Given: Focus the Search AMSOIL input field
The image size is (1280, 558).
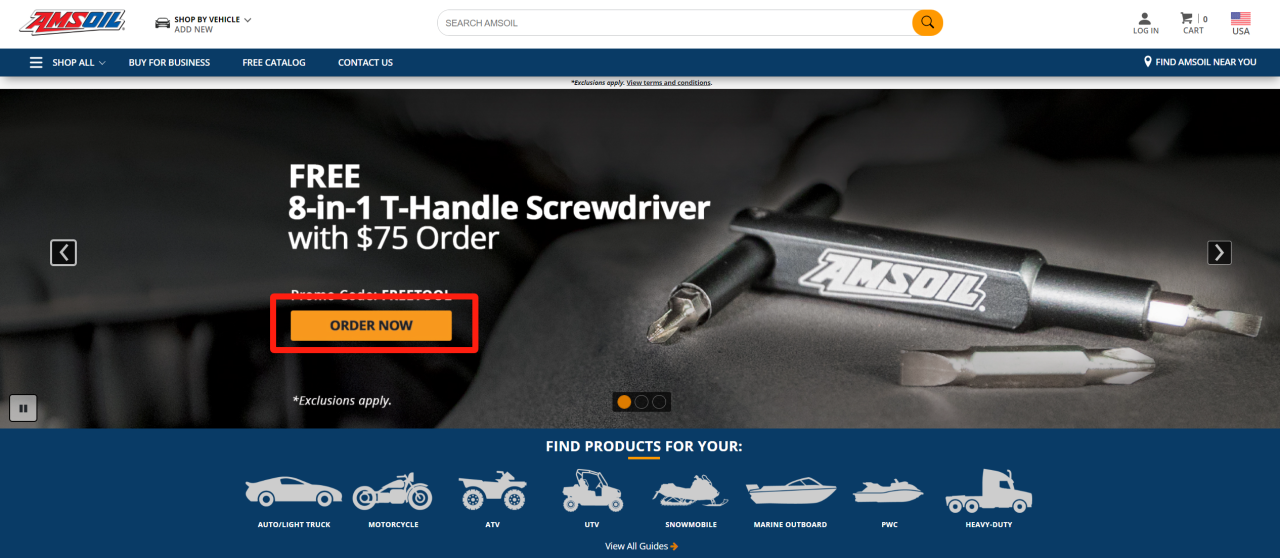Looking at the screenshot, I should coord(675,22).
